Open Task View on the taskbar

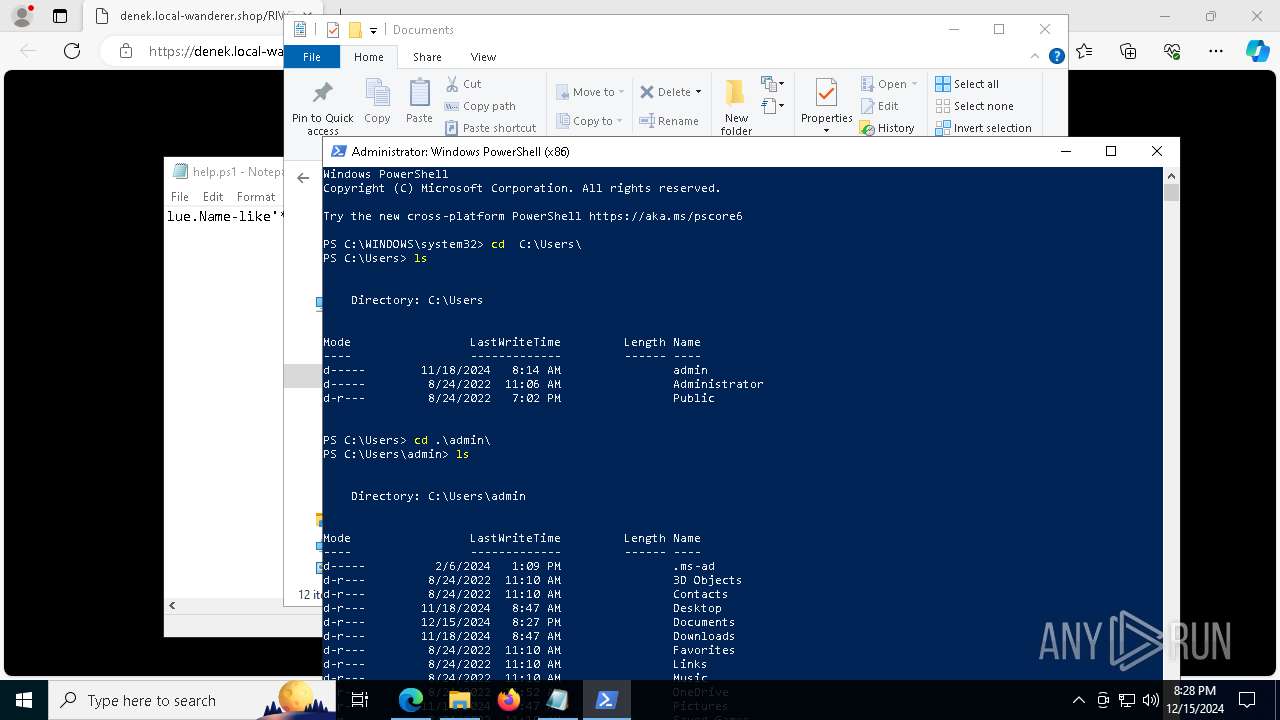pyautogui.click(x=360, y=700)
